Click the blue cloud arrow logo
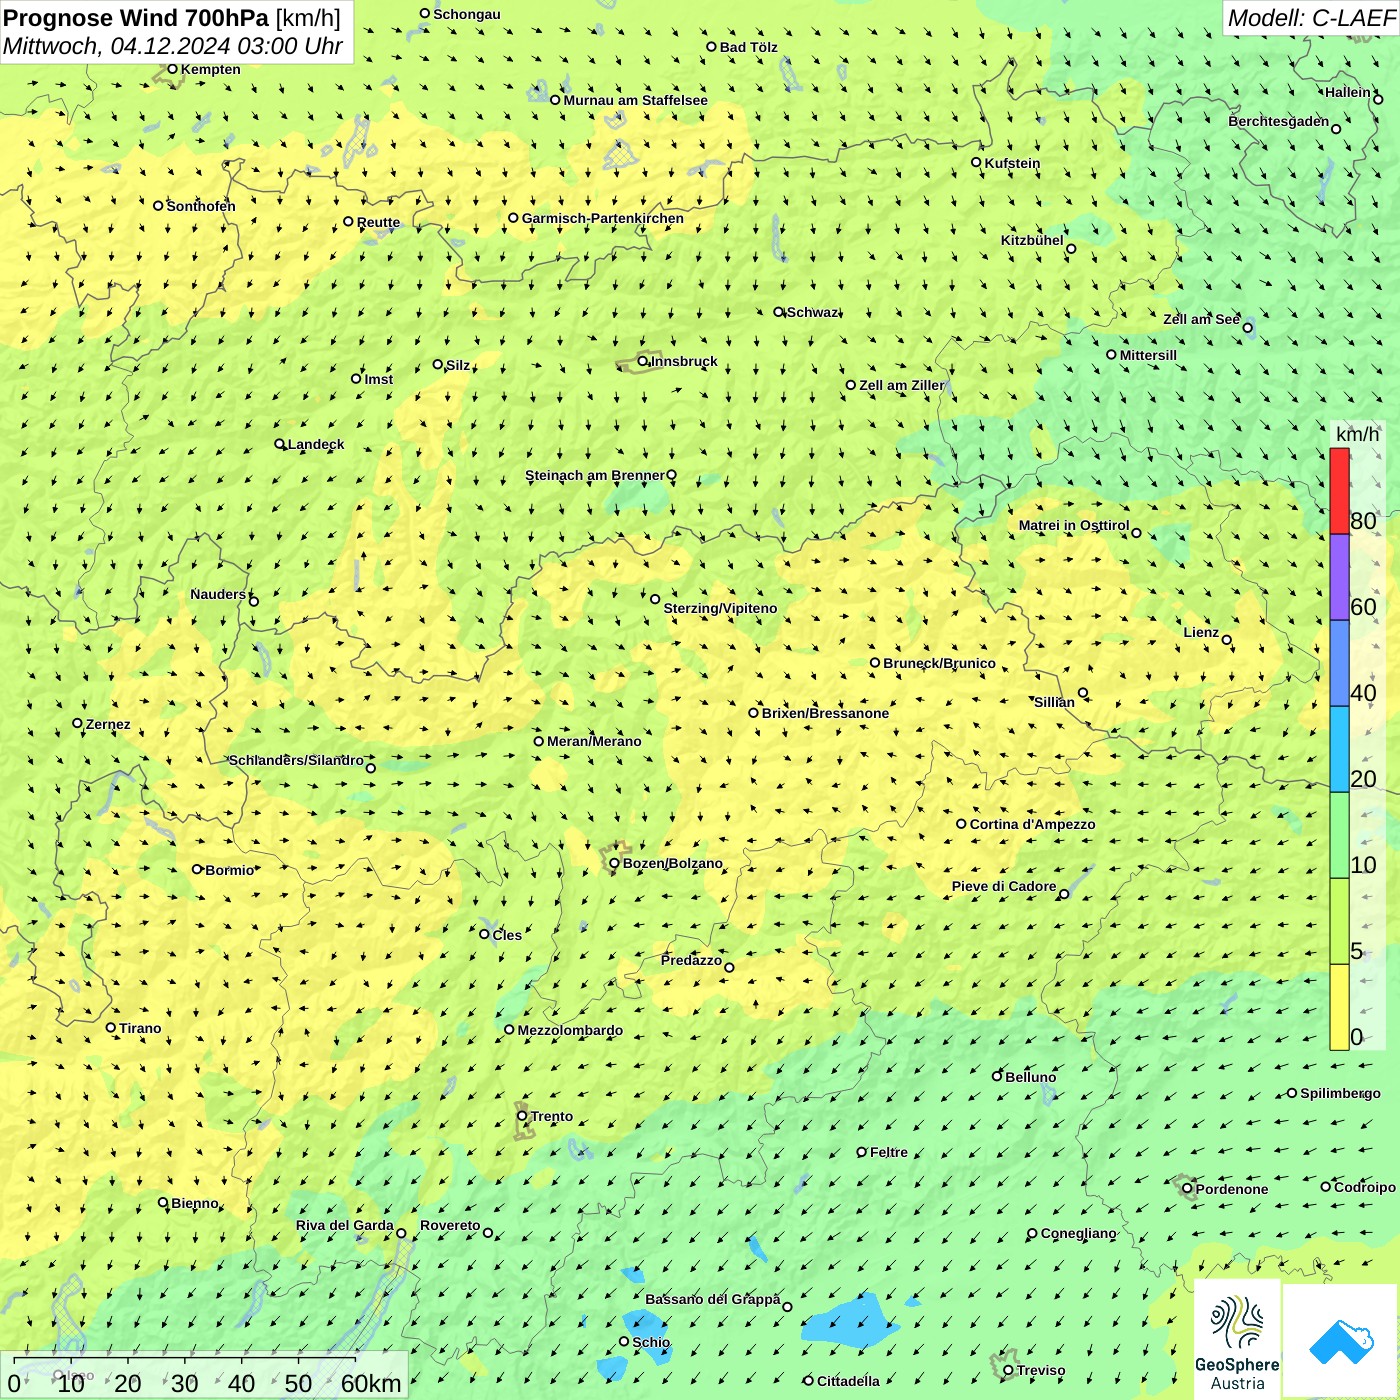Image resolution: width=1400 pixels, height=1400 pixels. coord(1341,1342)
